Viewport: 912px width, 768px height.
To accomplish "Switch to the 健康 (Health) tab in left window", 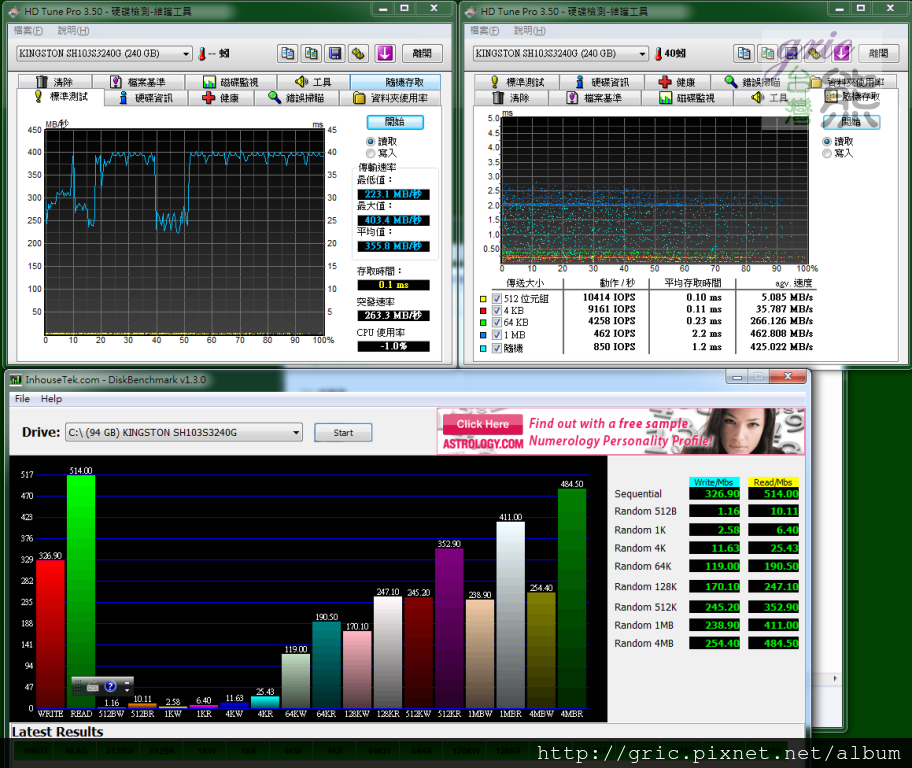I will tap(220, 98).
